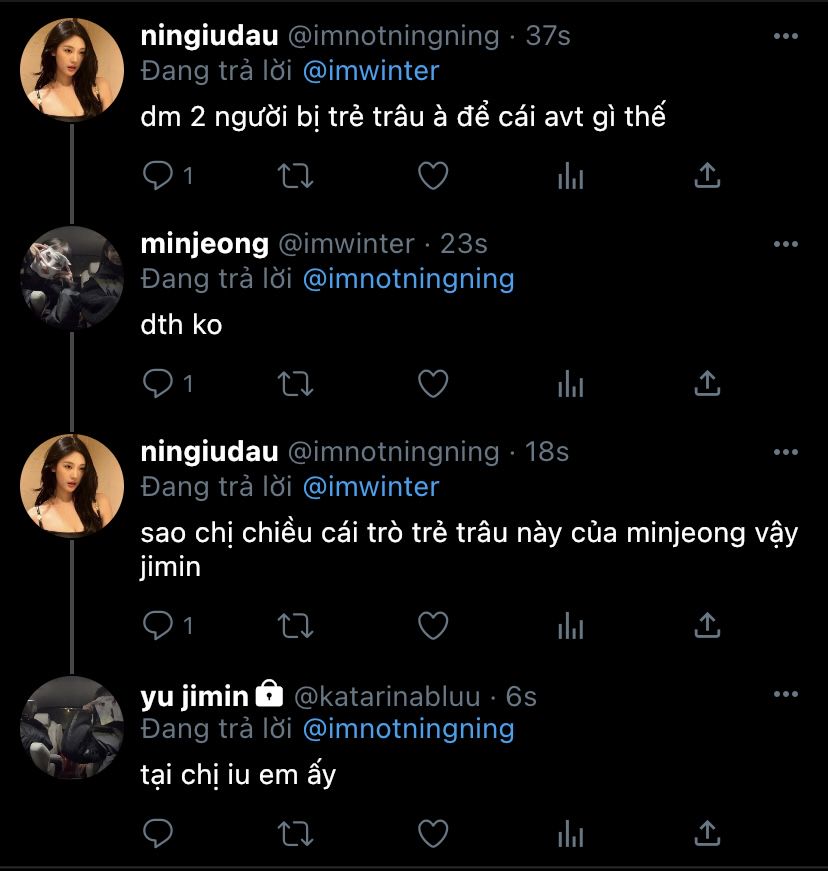The width and height of the screenshot is (828, 871).
Task: View analytics of the "dth ko" tweet
Action: 570,383
